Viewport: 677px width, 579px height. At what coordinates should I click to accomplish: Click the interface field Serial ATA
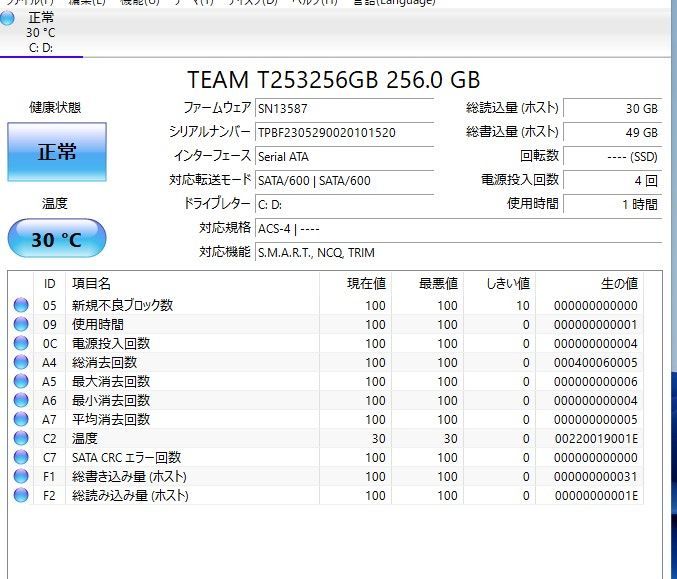(345, 157)
